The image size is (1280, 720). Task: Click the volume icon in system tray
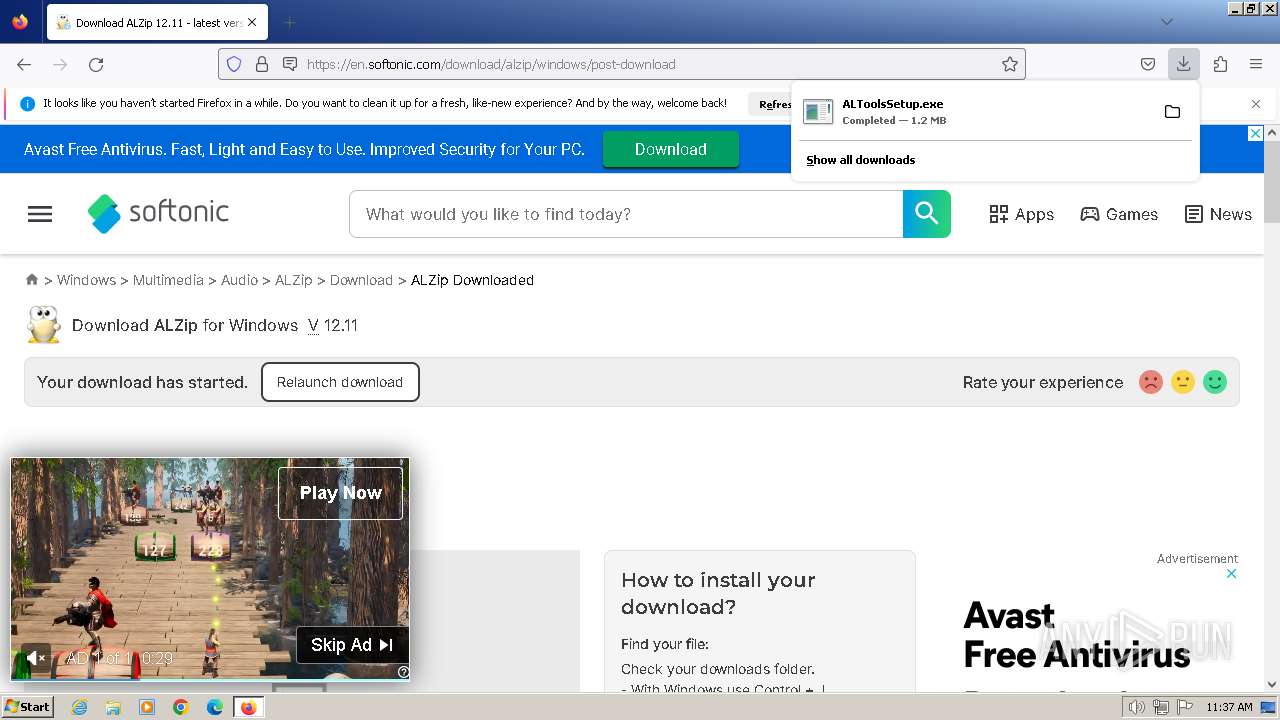1136,707
